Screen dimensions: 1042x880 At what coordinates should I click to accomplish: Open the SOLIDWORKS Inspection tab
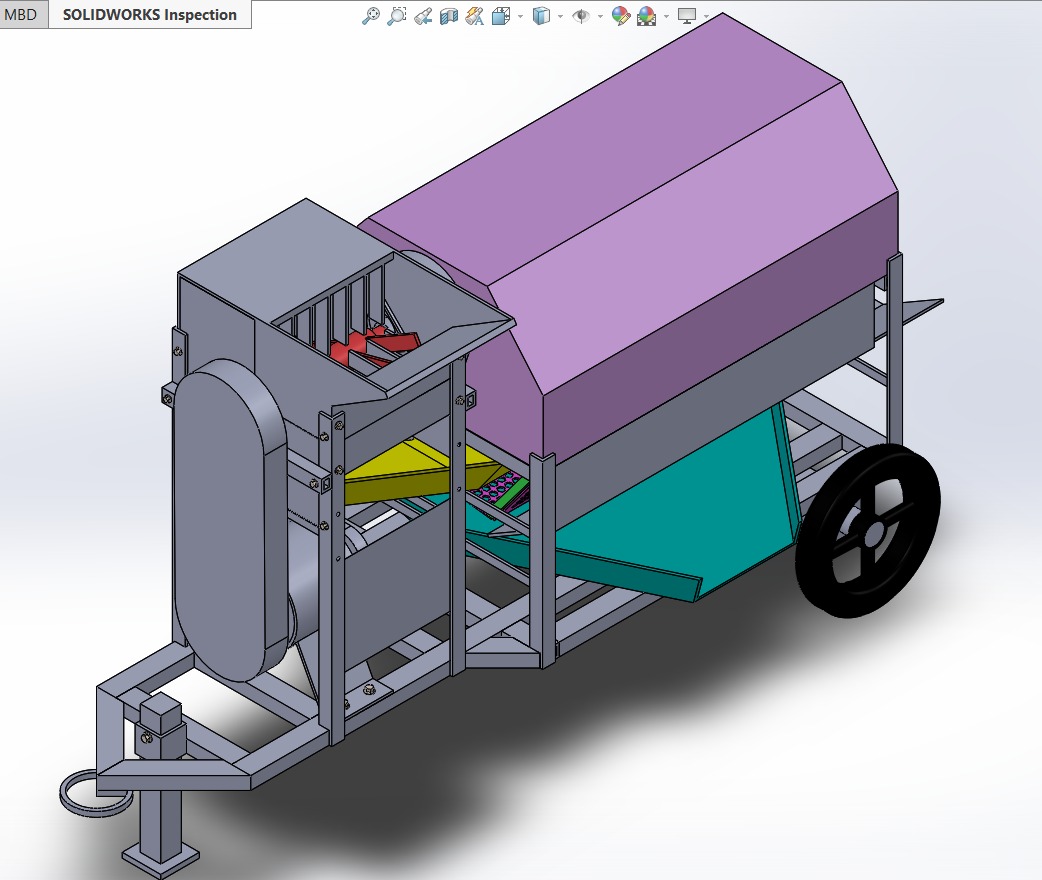pos(148,14)
